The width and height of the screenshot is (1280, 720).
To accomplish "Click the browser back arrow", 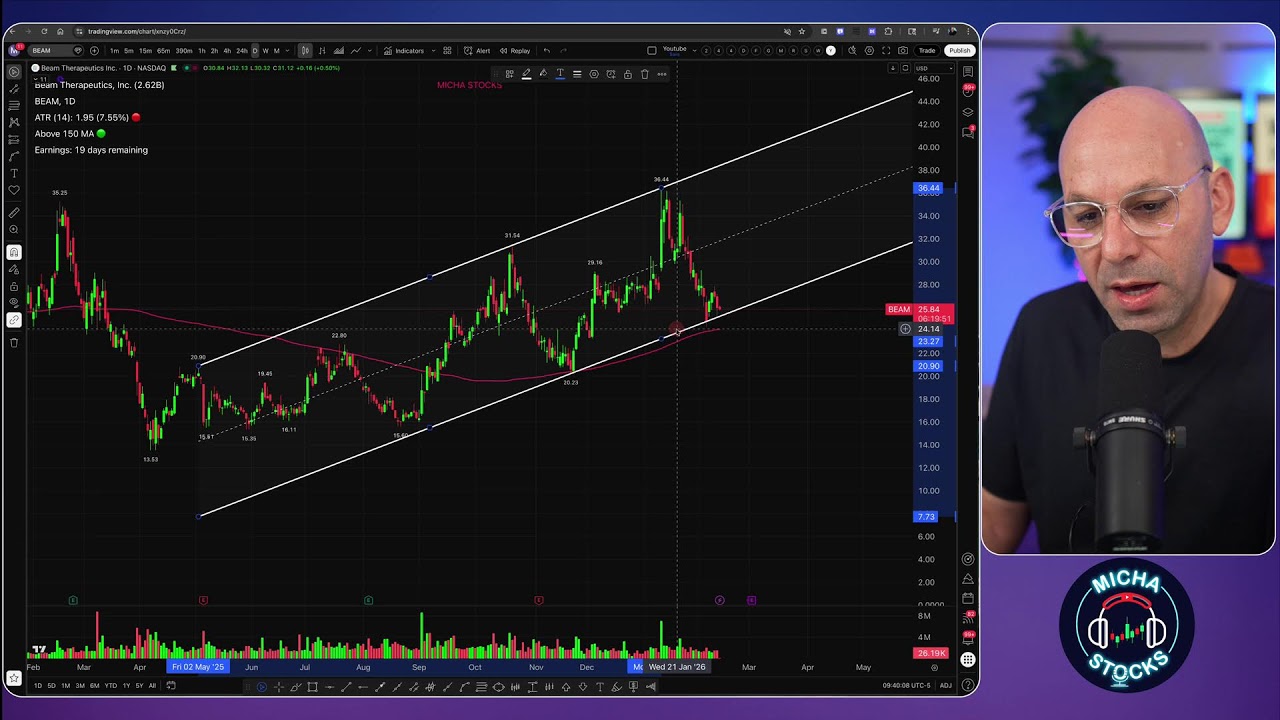I will pos(12,31).
